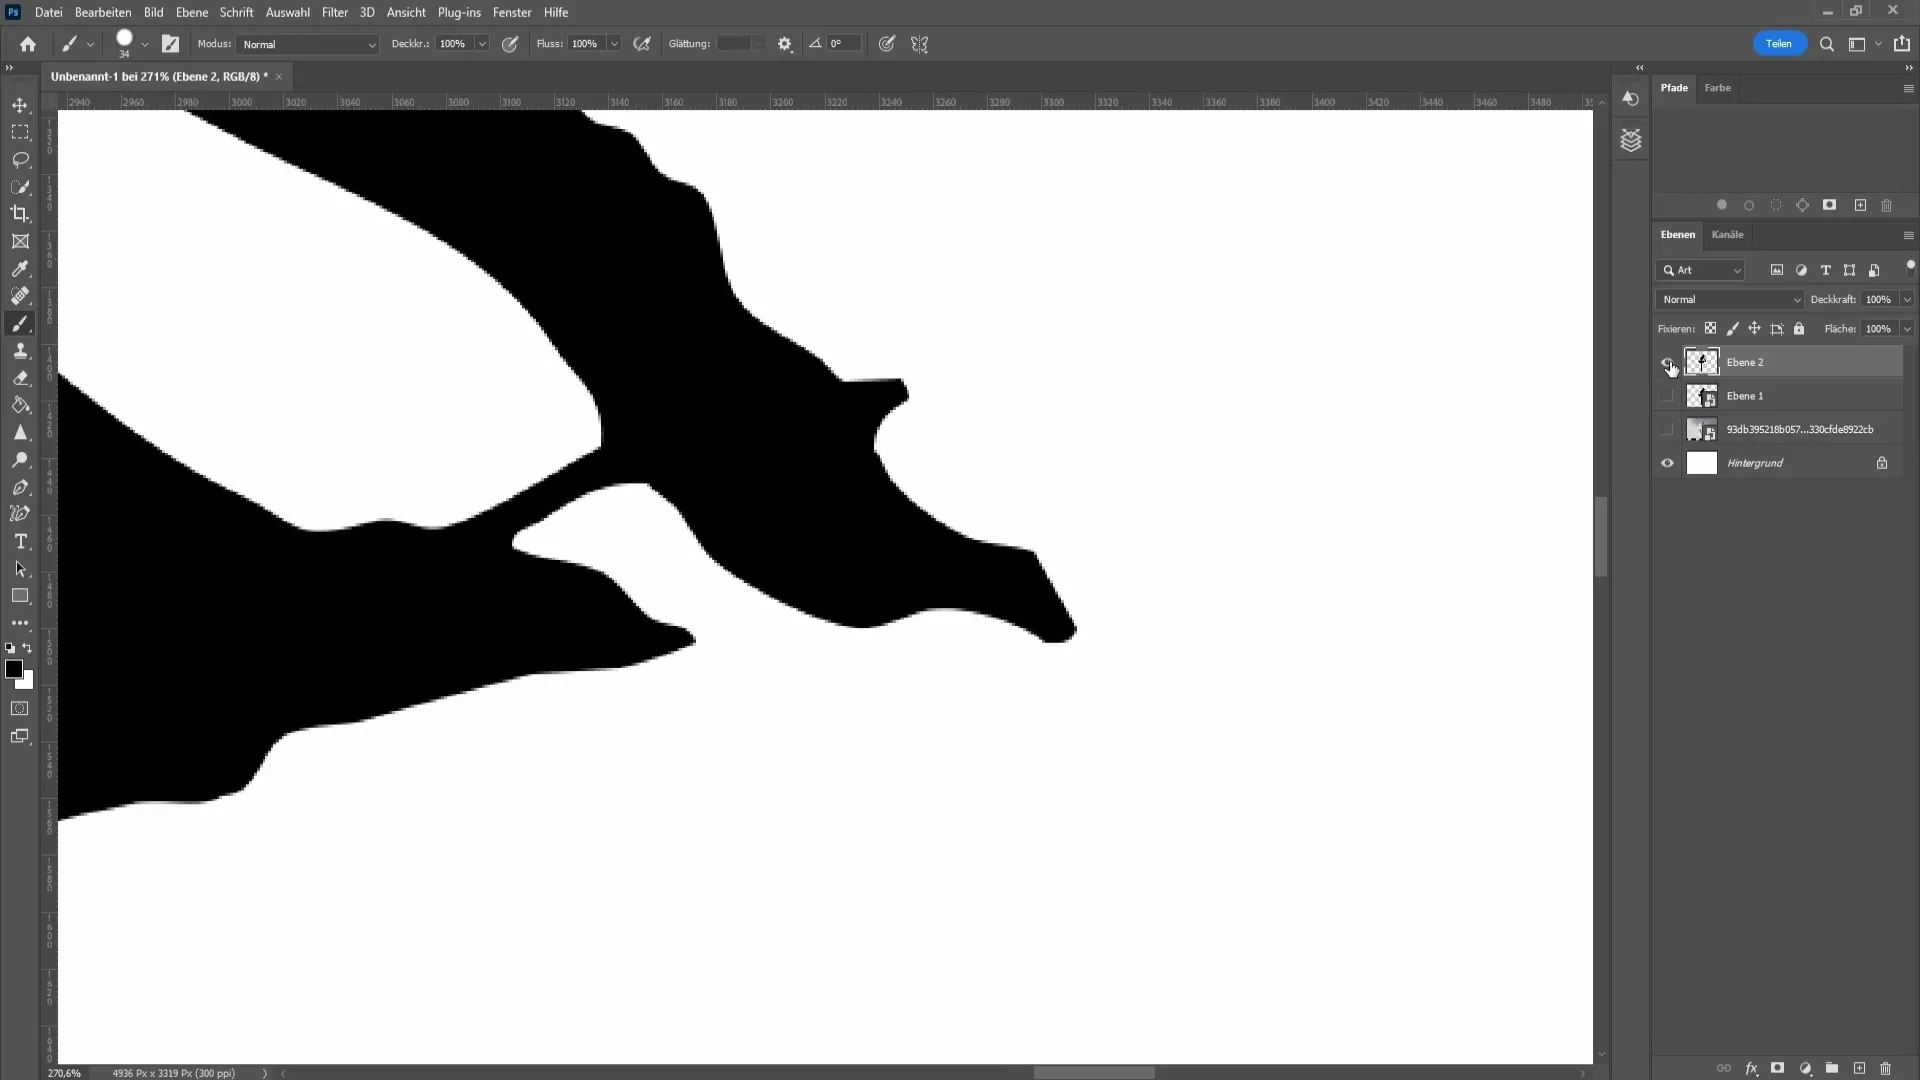Open the Fenster menu
1920x1080 pixels.
(512, 12)
